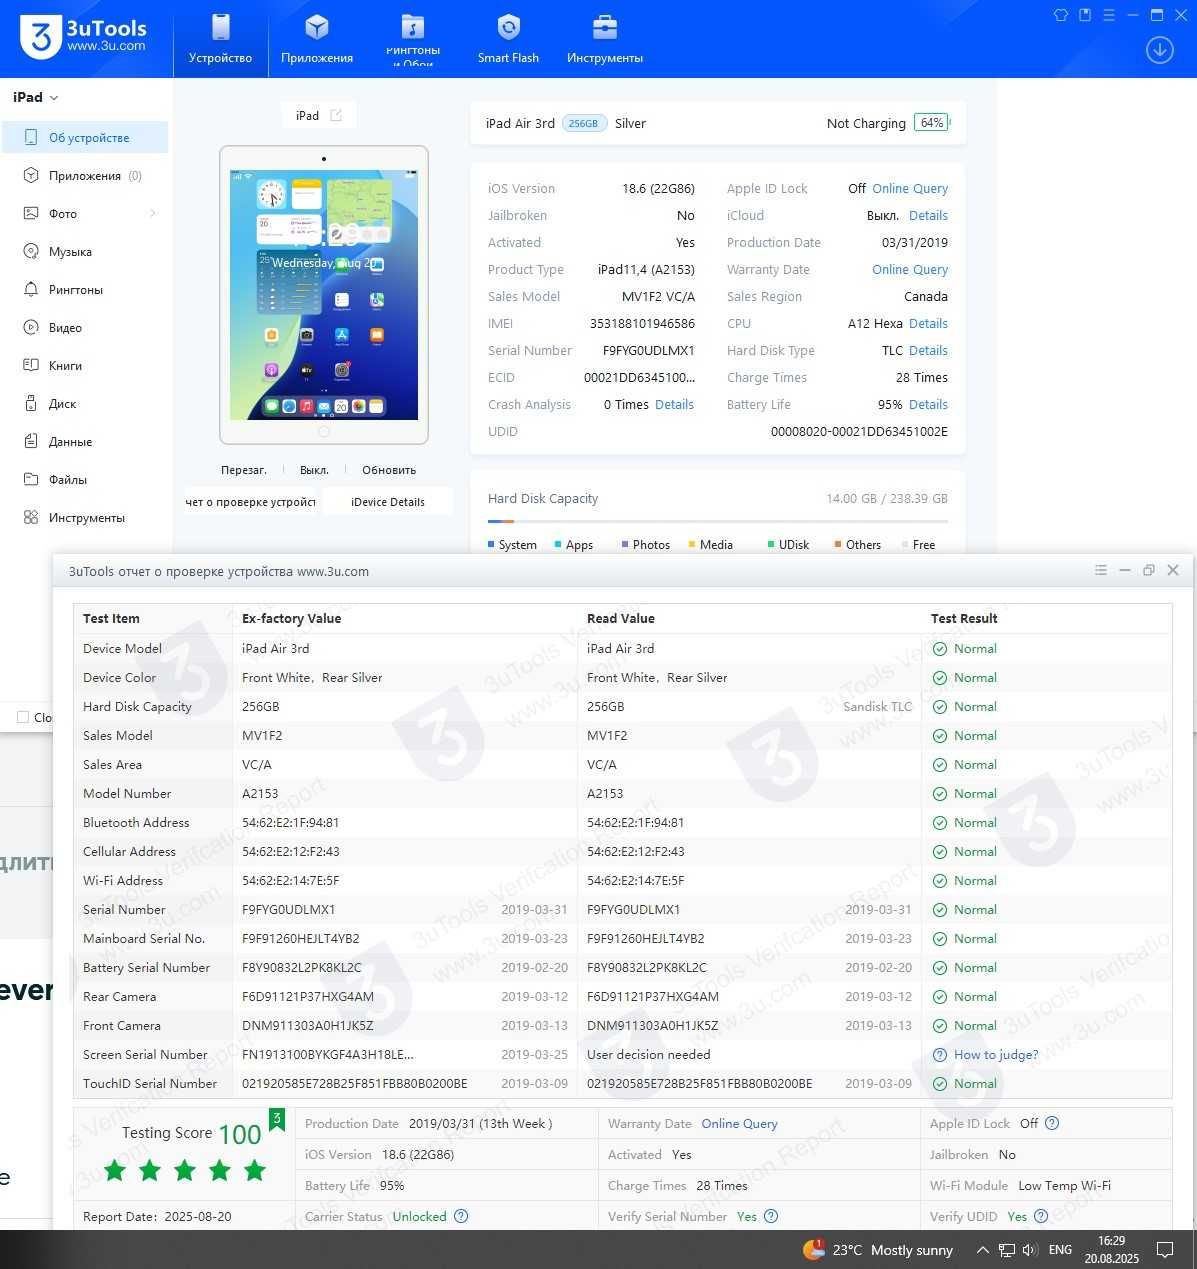This screenshot has width=1197, height=1269.
Task: Go to Музыка in the sidebar
Action: [x=85, y=252]
